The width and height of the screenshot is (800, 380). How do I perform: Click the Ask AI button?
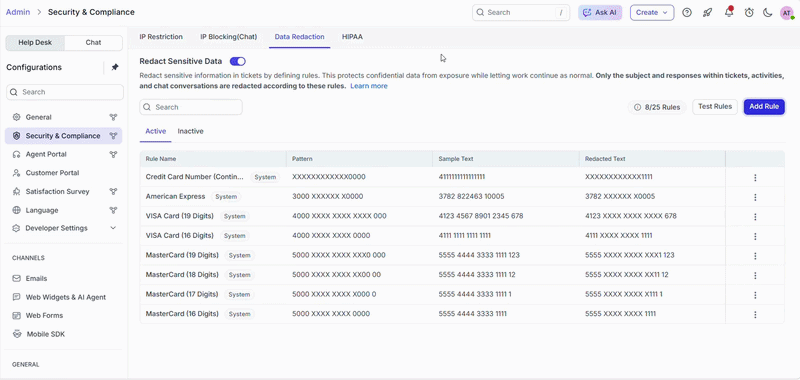click(600, 13)
